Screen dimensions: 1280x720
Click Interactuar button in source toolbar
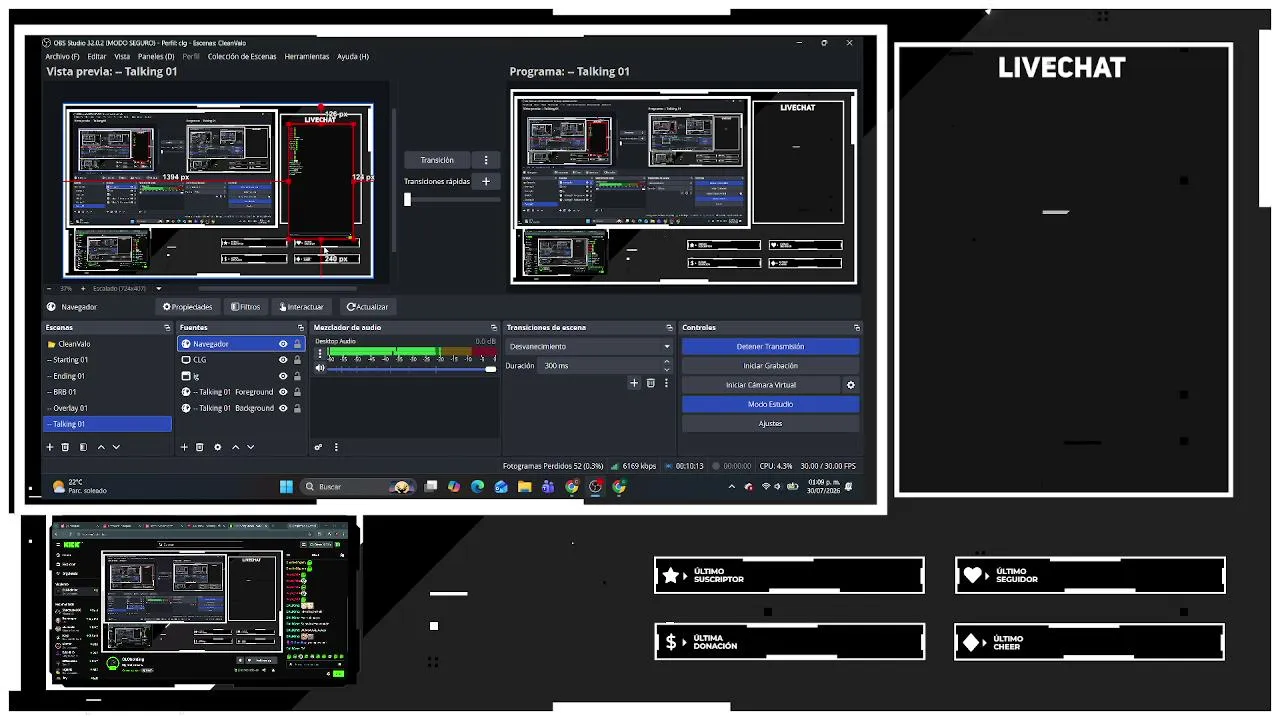point(301,307)
